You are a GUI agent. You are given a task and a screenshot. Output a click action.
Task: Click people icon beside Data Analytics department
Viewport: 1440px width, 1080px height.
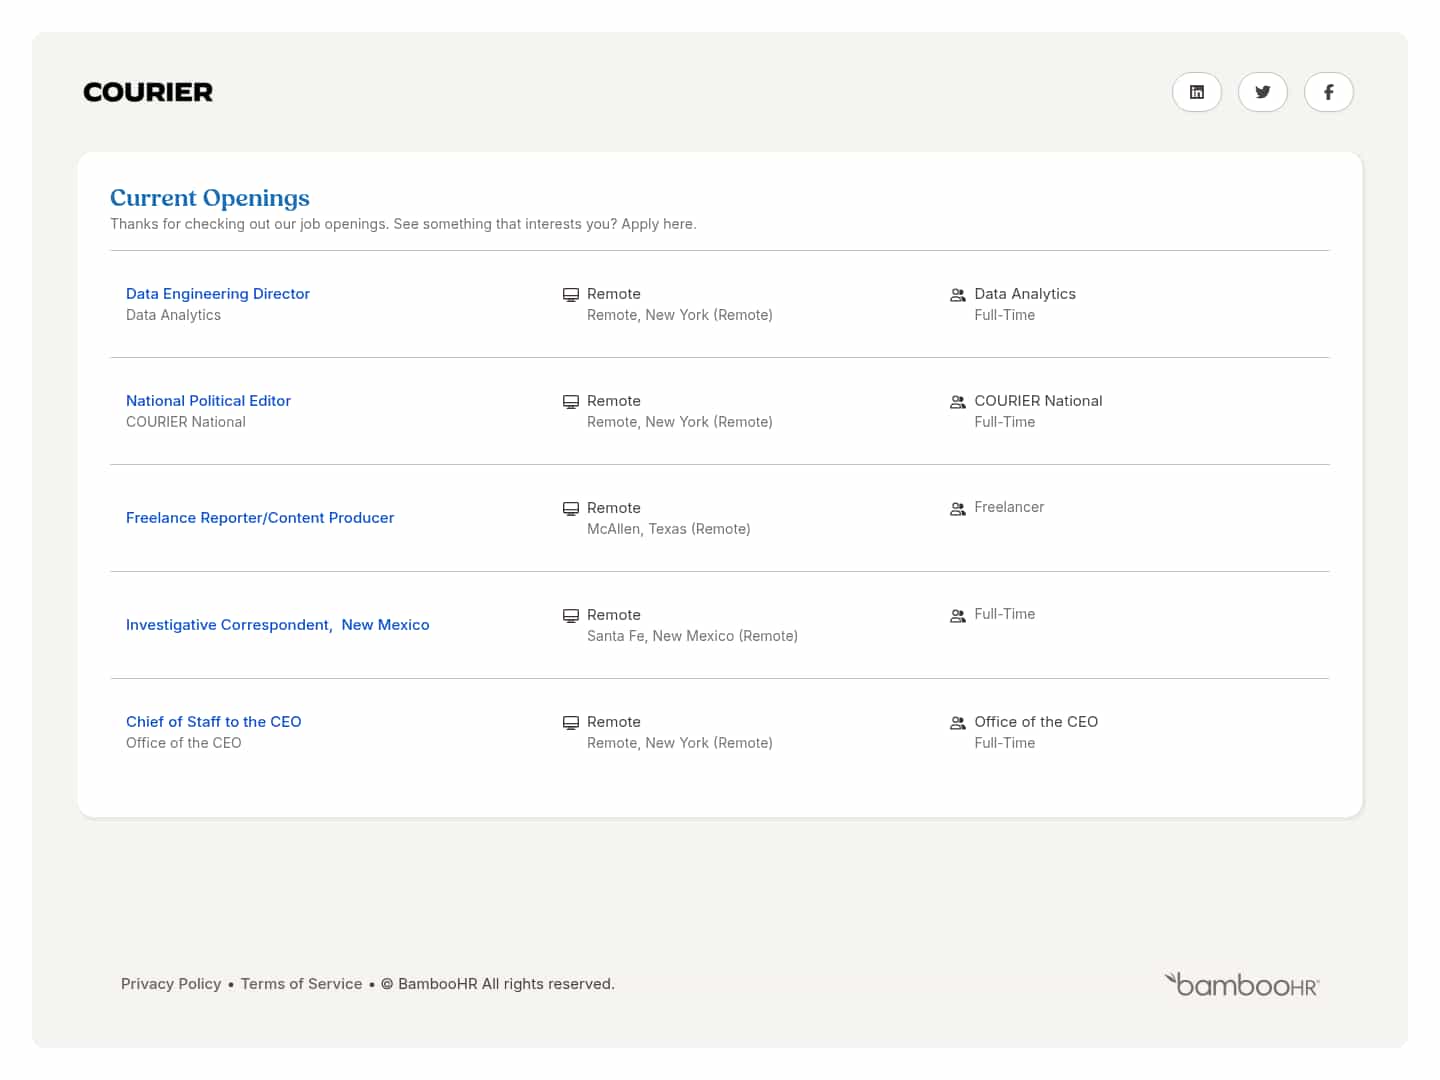(x=958, y=295)
